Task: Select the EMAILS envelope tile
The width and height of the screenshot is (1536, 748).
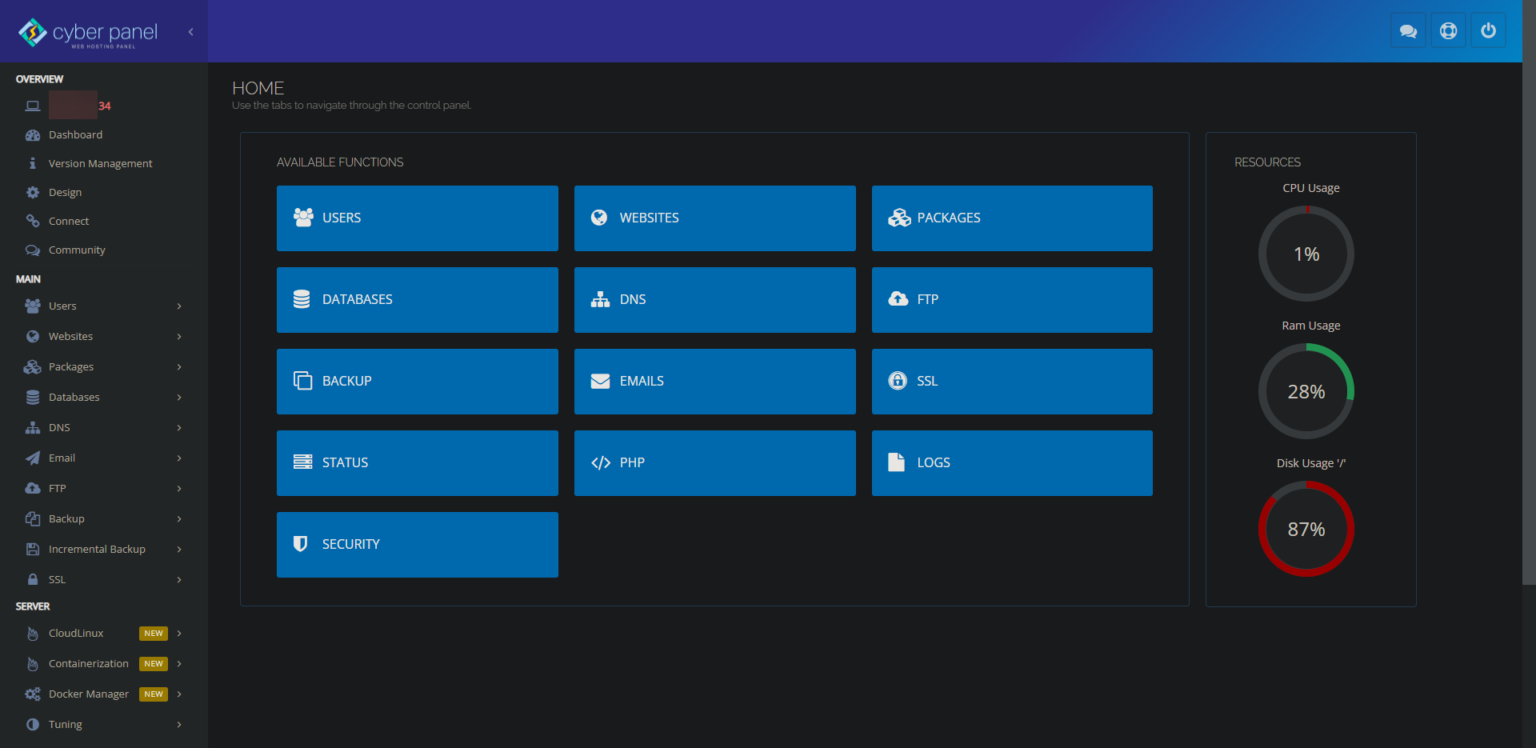Action: [x=714, y=381]
